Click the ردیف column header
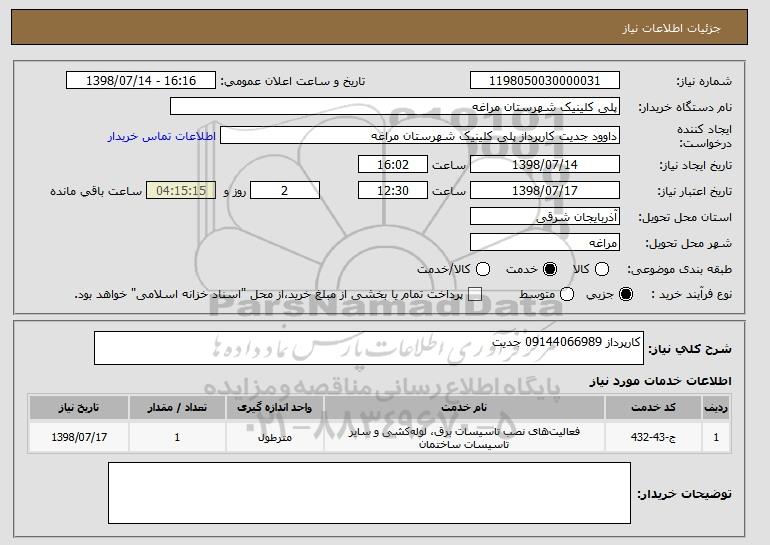770x545 pixels. (x=716, y=408)
